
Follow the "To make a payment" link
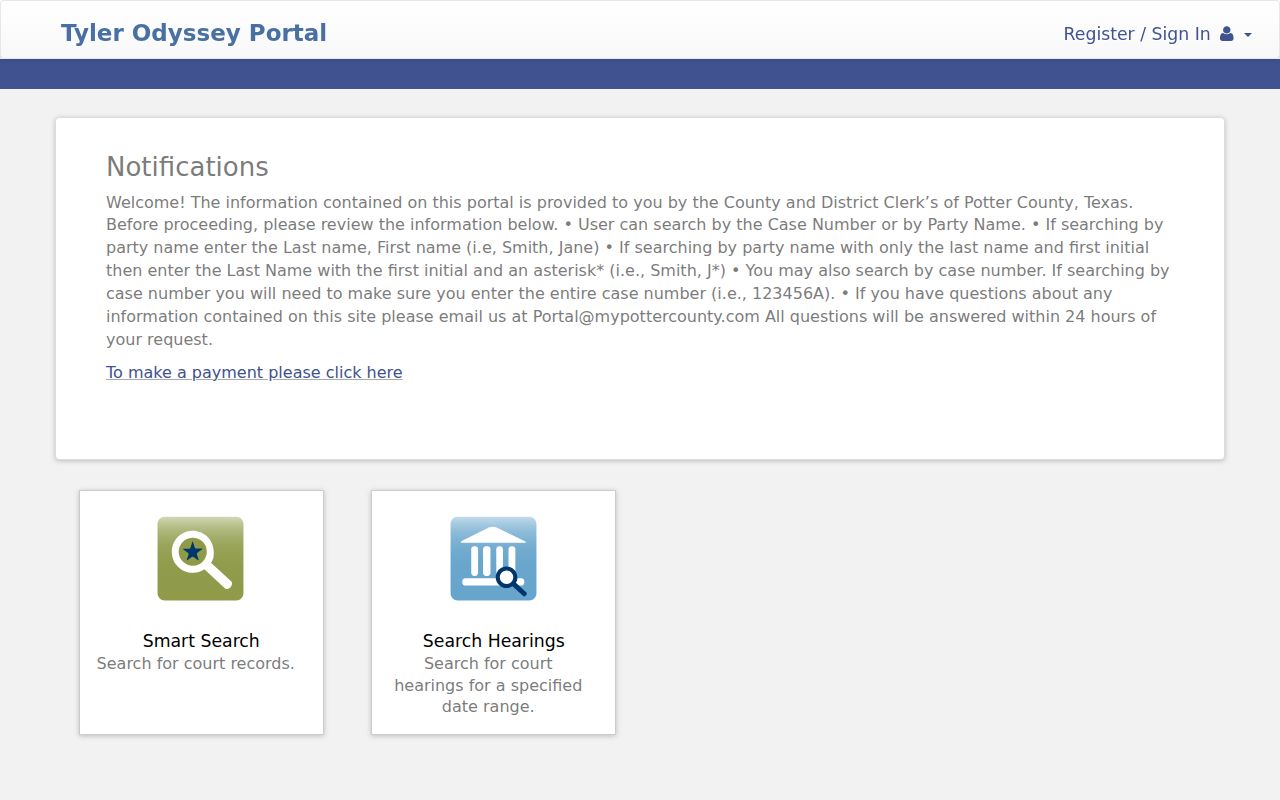(x=254, y=372)
